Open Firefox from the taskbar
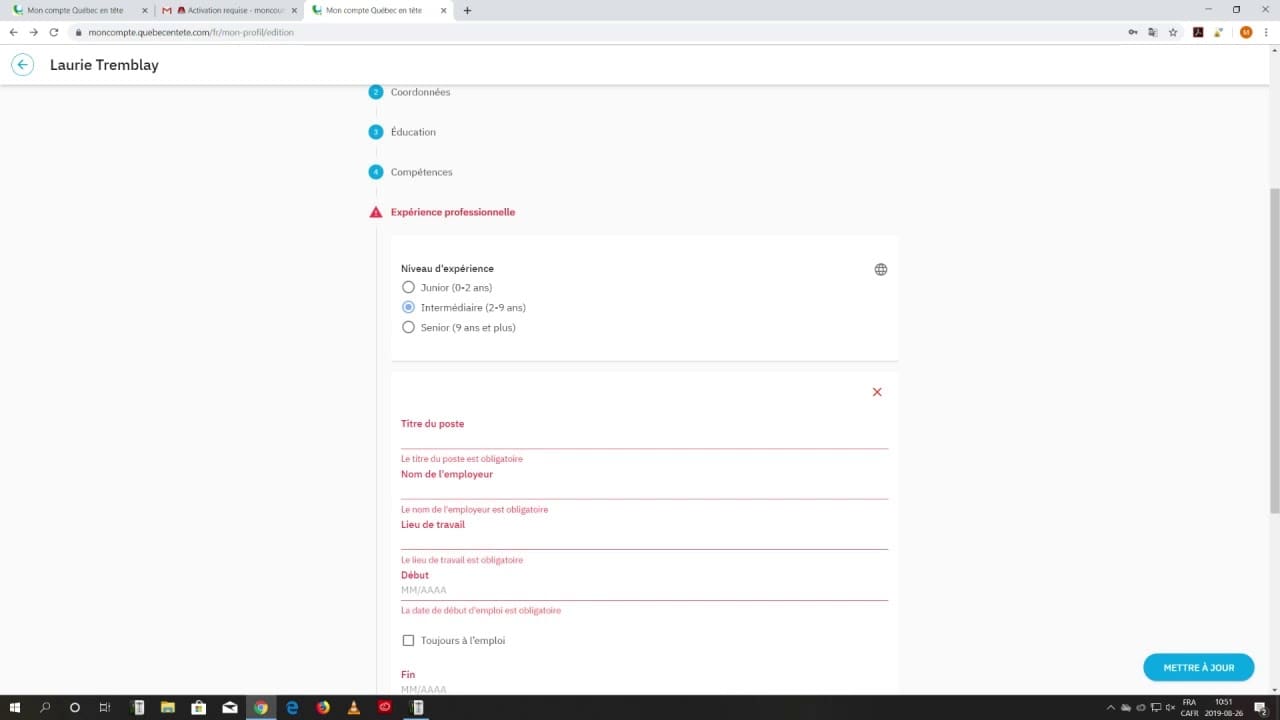 tap(322, 707)
